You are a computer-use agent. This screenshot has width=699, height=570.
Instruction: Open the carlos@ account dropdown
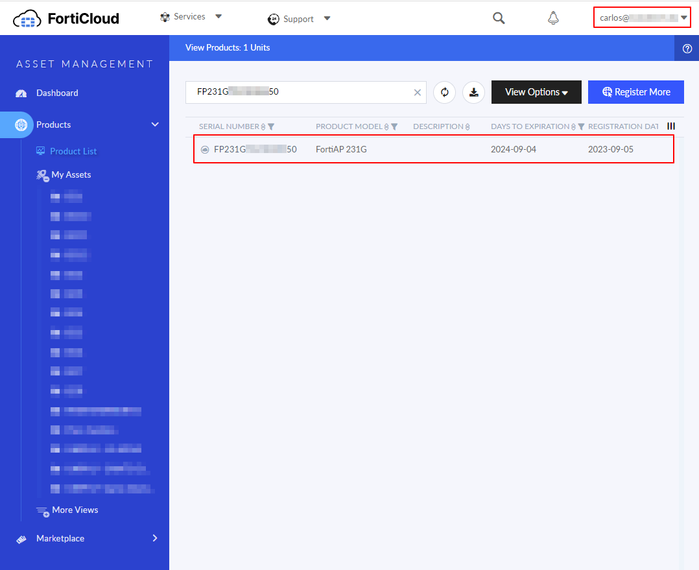click(x=642, y=18)
